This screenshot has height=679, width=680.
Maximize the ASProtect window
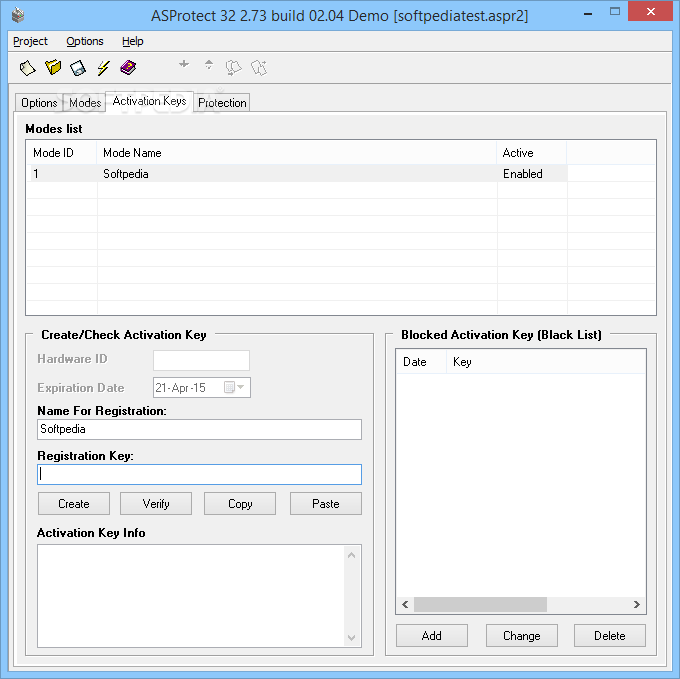point(615,12)
